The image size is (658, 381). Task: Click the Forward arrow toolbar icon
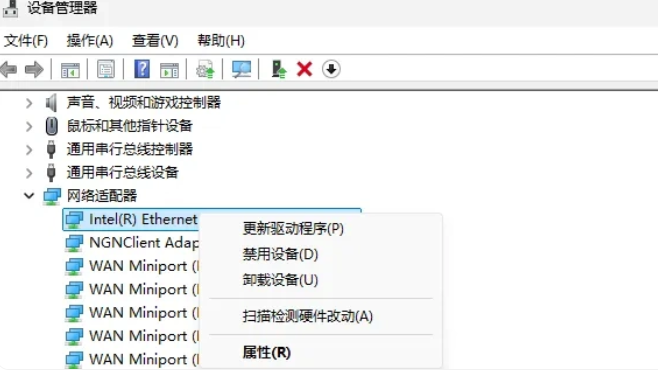click(x=34, y=69)
